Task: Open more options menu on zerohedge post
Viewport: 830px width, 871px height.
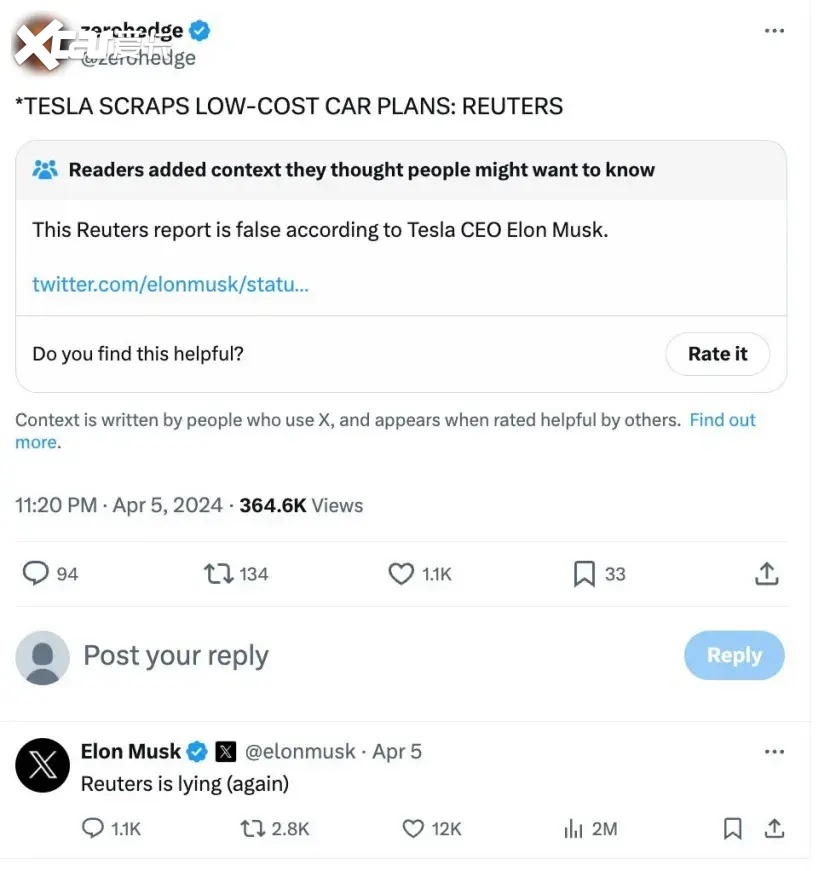Action: click(x=774, y=31)
